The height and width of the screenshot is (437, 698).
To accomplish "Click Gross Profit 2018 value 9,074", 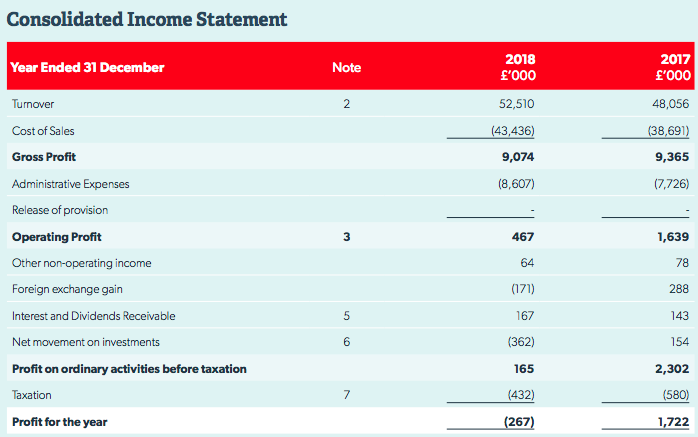I will tap(518, 157).
